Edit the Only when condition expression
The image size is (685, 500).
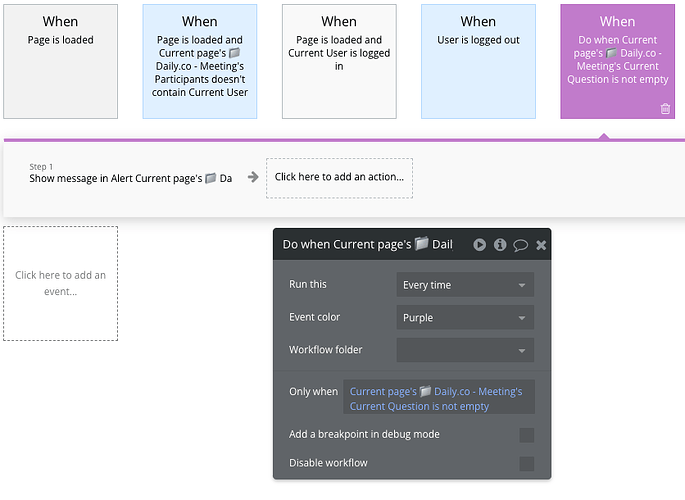tap(439, 398)
